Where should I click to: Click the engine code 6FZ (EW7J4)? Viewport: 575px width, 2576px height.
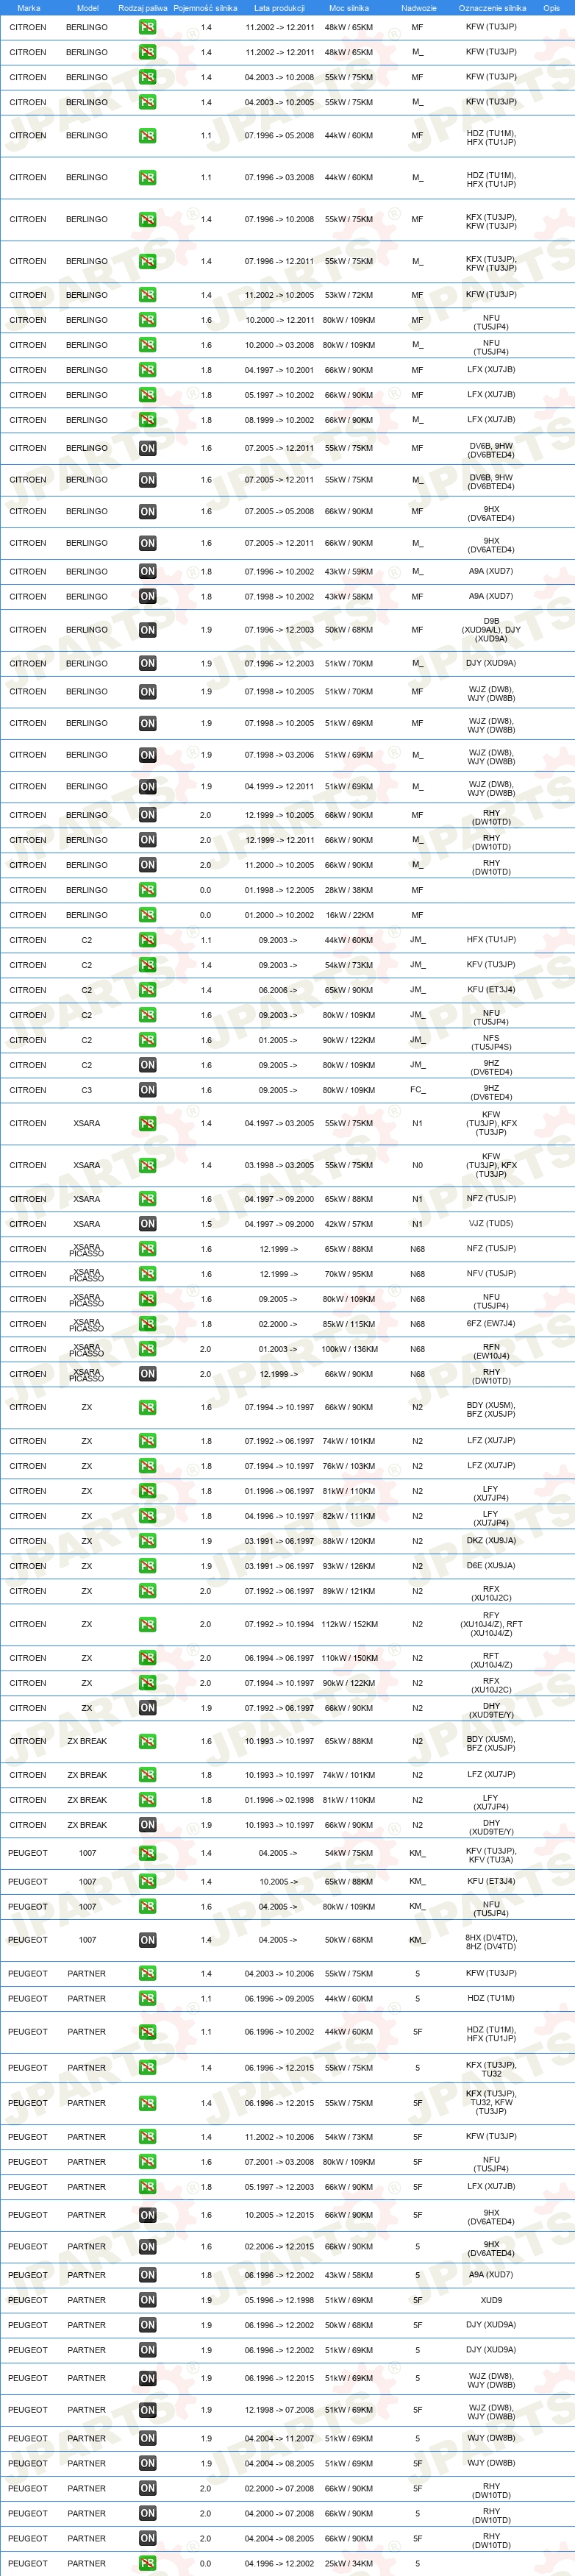(491, 1324)
